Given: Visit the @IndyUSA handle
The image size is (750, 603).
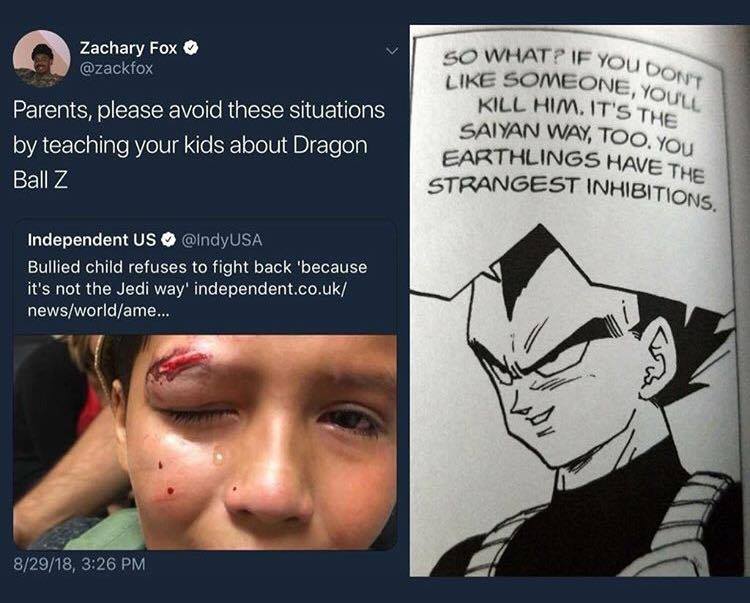Looking at the screenshot, I should pyautogui.click(x=221, y=240).
